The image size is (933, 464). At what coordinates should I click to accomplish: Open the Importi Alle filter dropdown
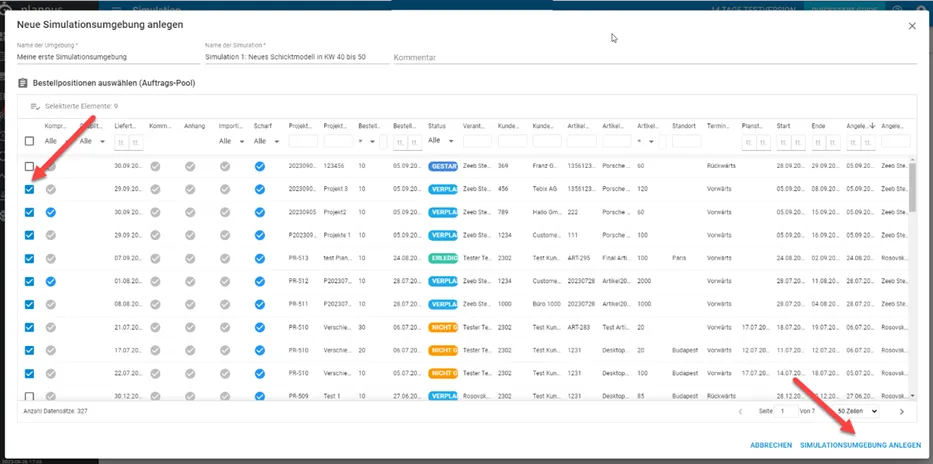tap(231, 142)
